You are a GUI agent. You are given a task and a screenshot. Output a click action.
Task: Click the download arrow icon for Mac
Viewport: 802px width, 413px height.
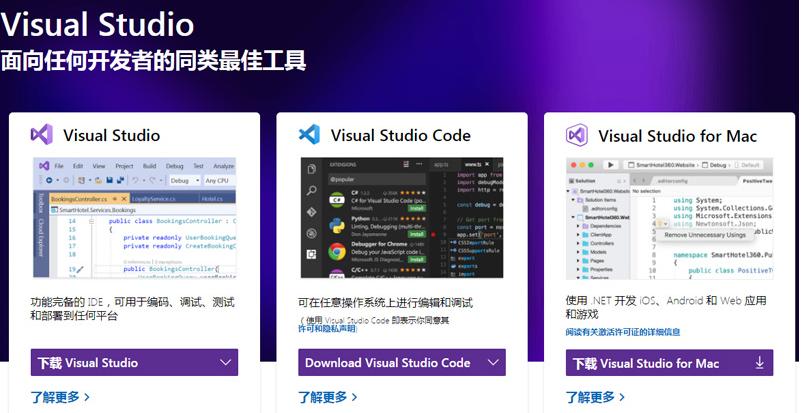point(760,363)
